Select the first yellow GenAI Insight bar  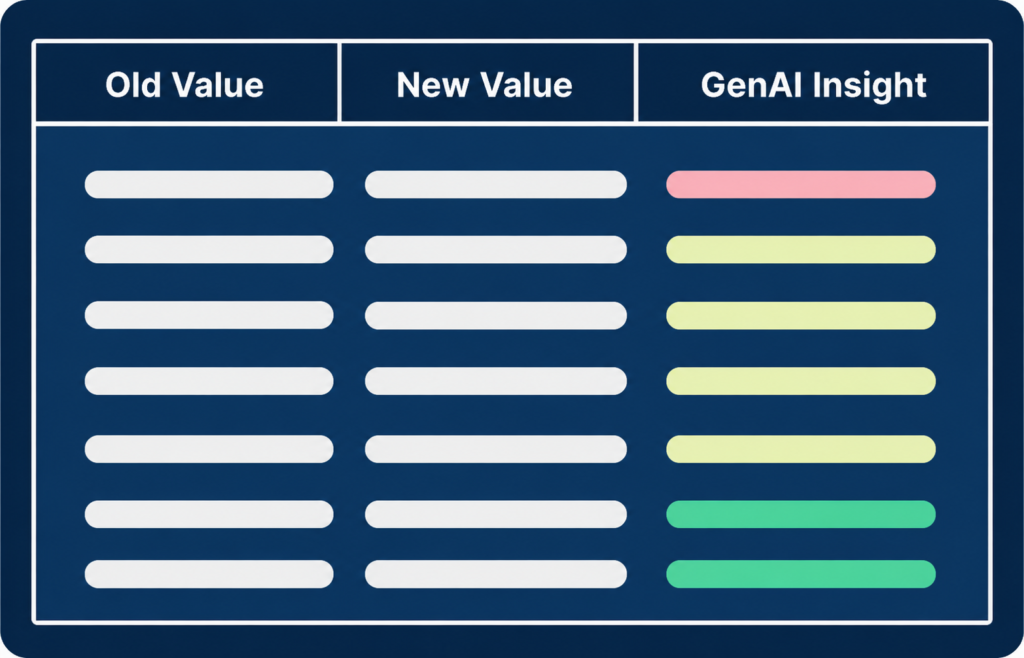pyautogui.click(x=801, y=249)
